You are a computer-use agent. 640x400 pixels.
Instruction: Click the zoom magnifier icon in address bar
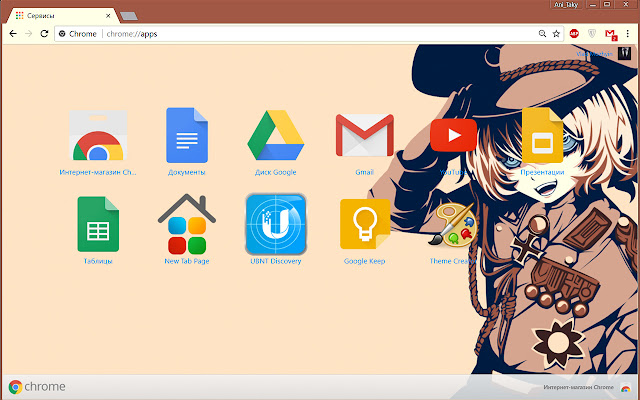click(542, 34)
